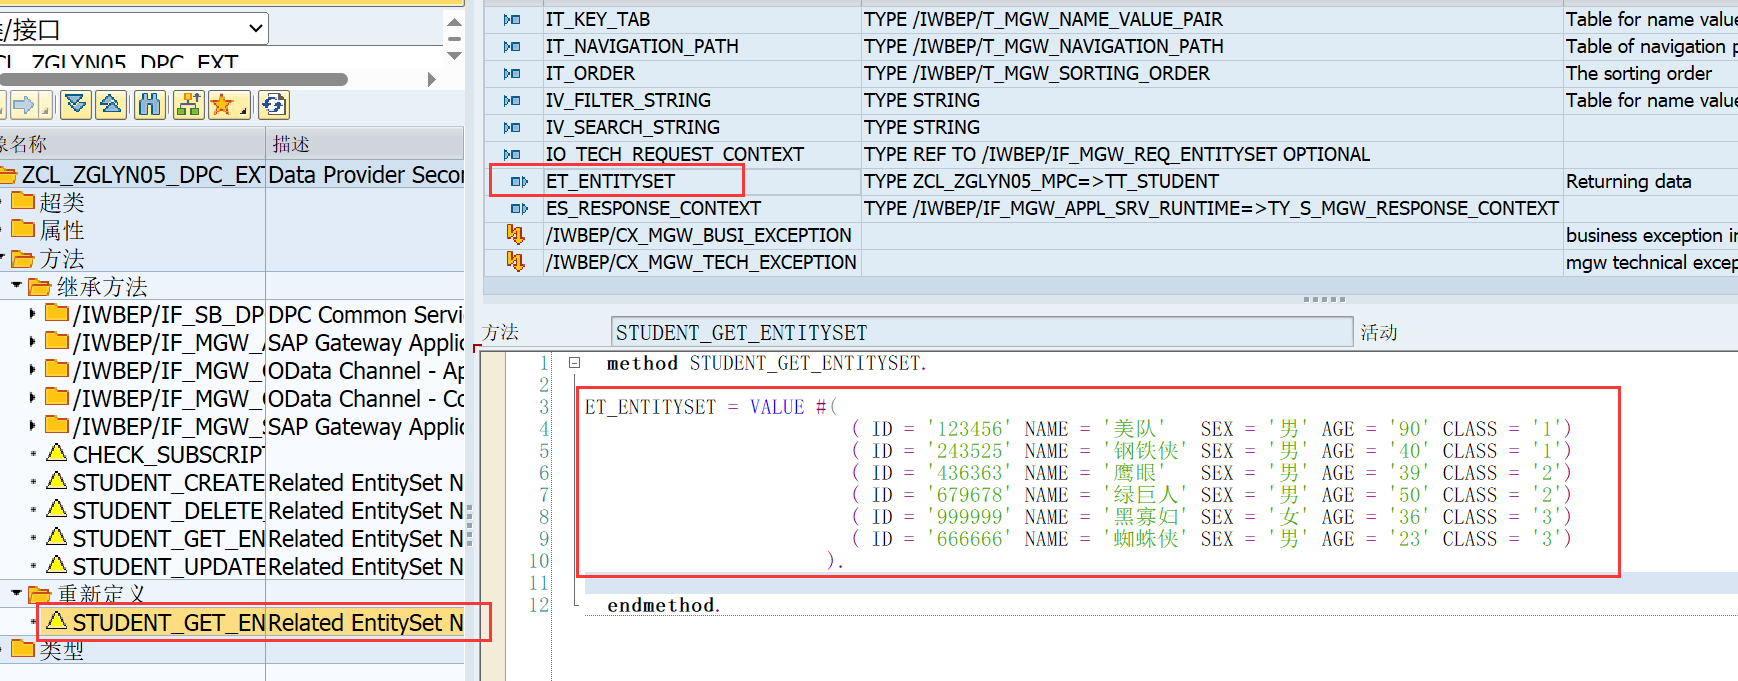
Task: Click importing parameter icon beside IT_ORDER
Action: [x=512, y=74]
